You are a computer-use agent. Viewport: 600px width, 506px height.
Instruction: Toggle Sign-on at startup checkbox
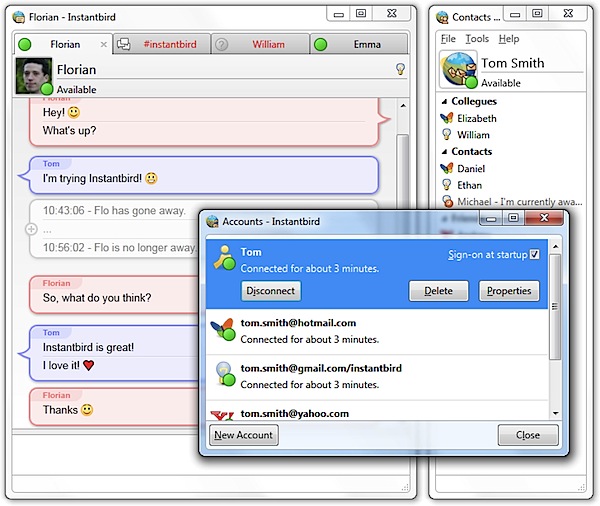click(x=535, y=255)
